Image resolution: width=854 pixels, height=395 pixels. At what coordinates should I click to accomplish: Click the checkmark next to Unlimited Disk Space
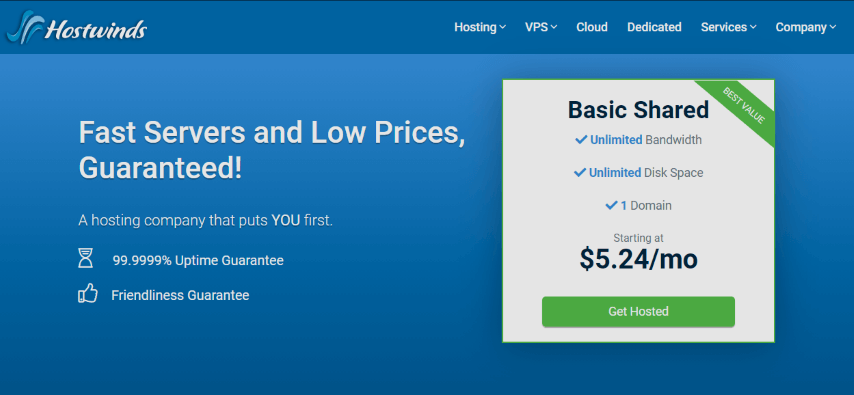coord(580,173)
